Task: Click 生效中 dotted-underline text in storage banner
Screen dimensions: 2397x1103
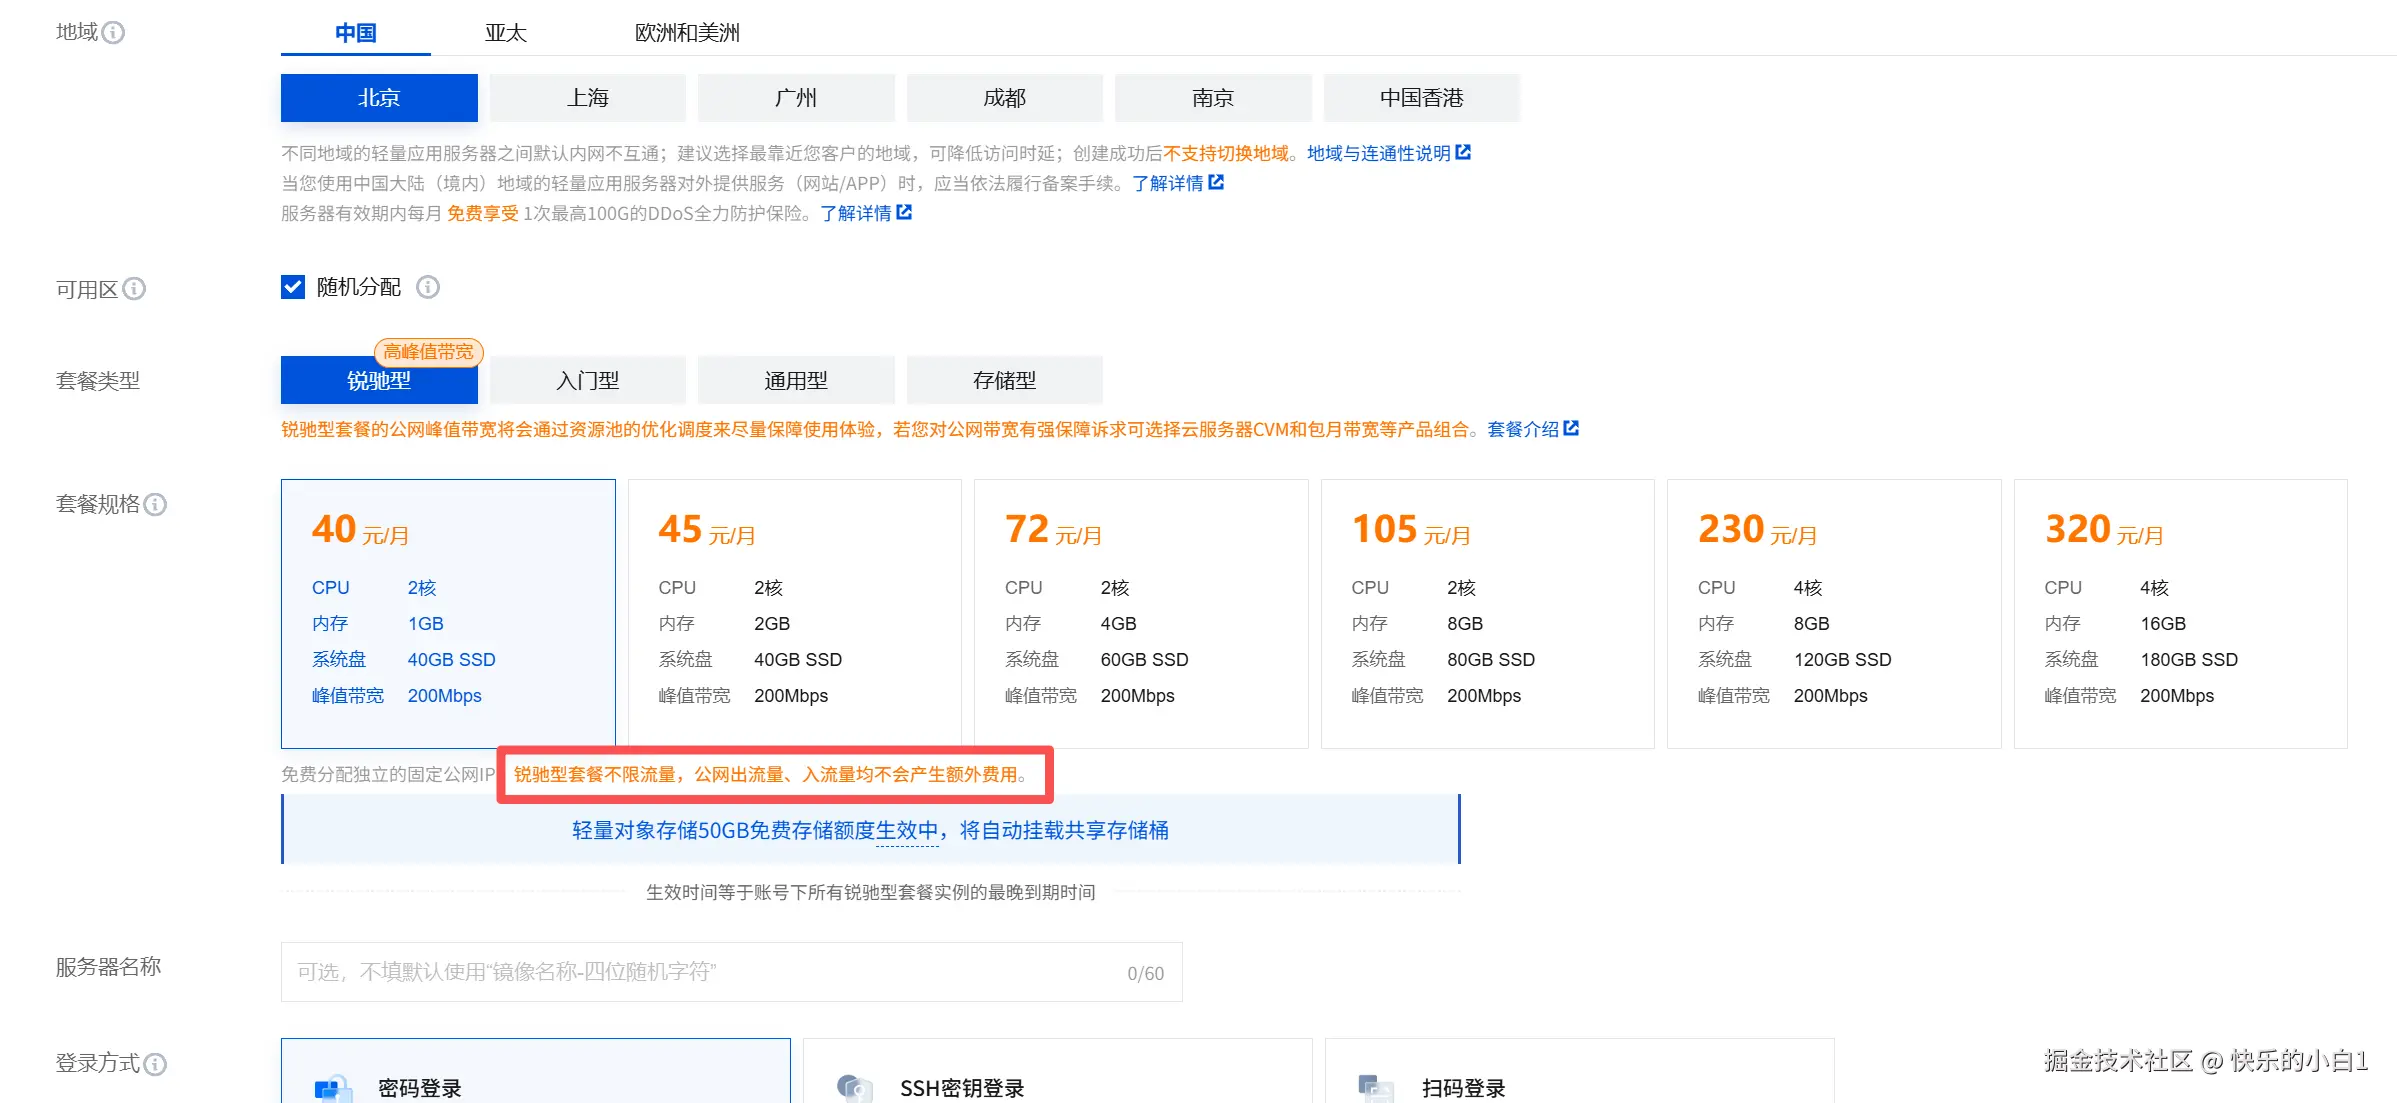Action: [907, 830]
